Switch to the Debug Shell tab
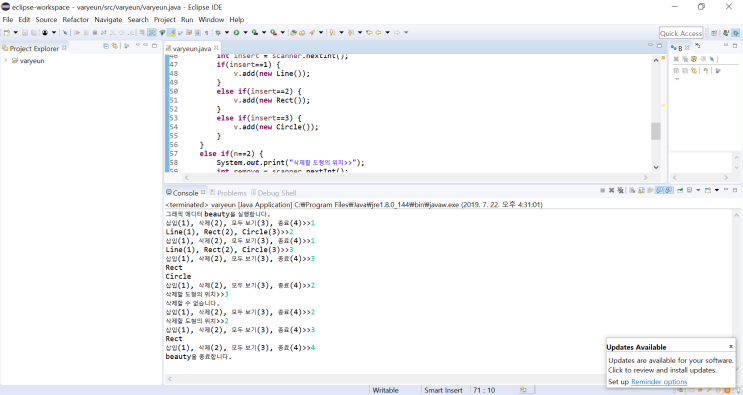743x395 pixels. 273,193
